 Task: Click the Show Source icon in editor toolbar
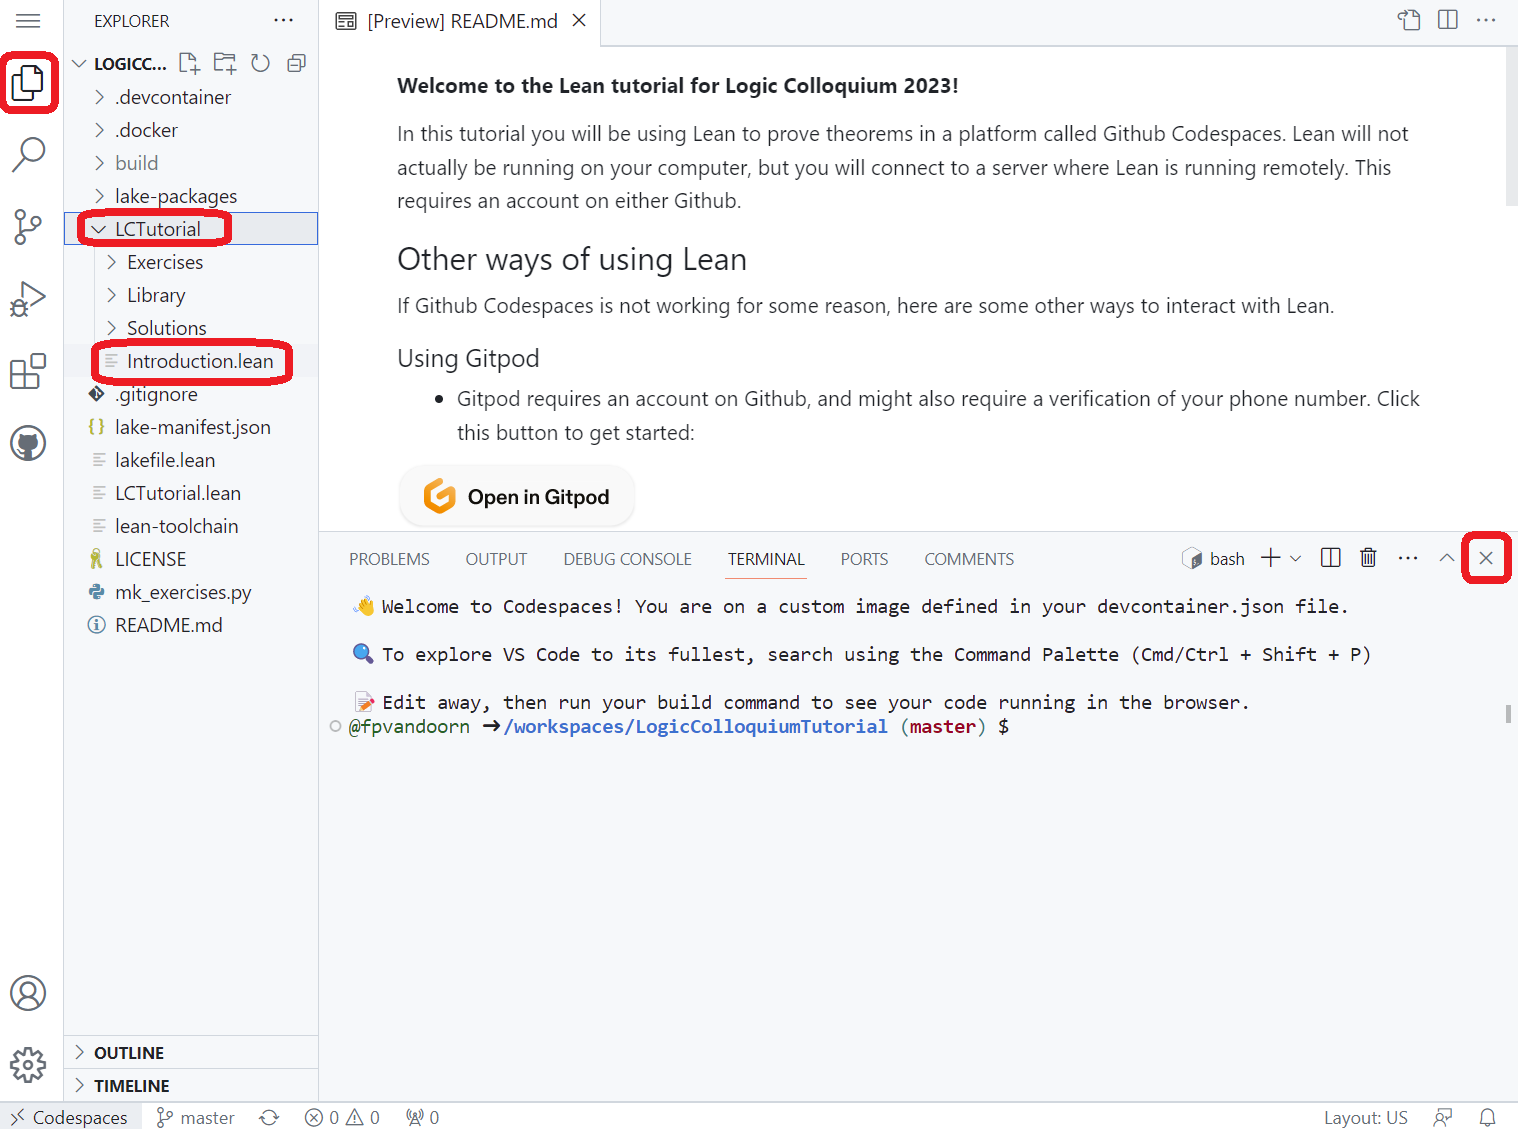click(1409, 20)
